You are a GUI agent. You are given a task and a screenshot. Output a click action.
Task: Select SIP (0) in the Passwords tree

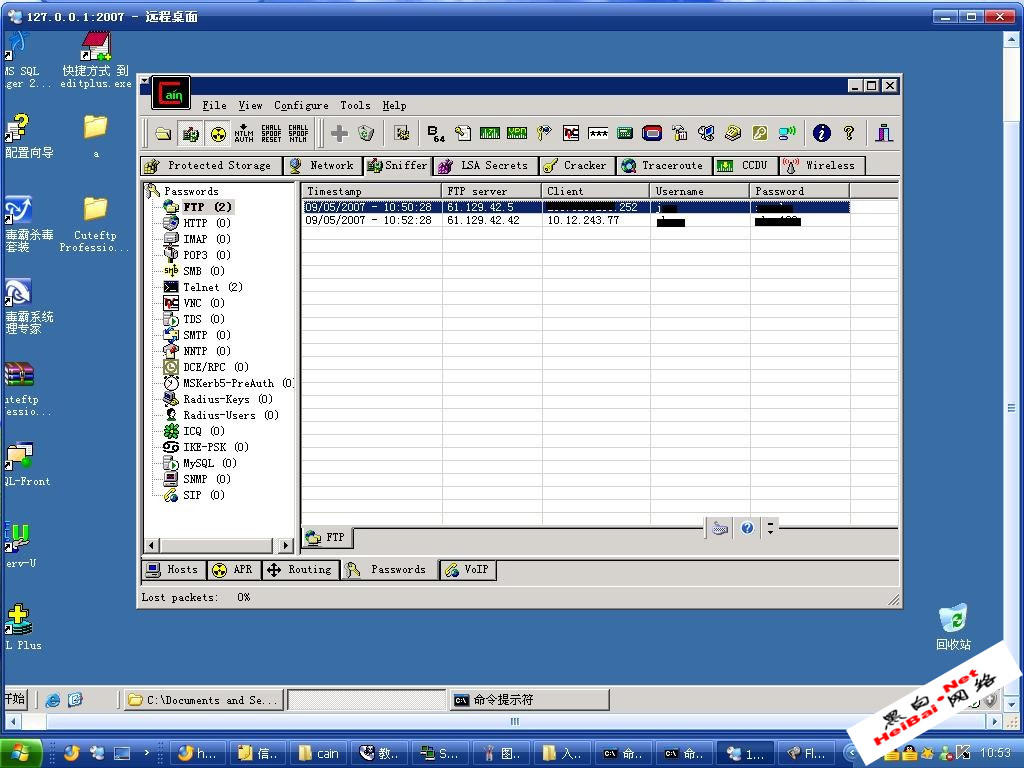(204, 495)
